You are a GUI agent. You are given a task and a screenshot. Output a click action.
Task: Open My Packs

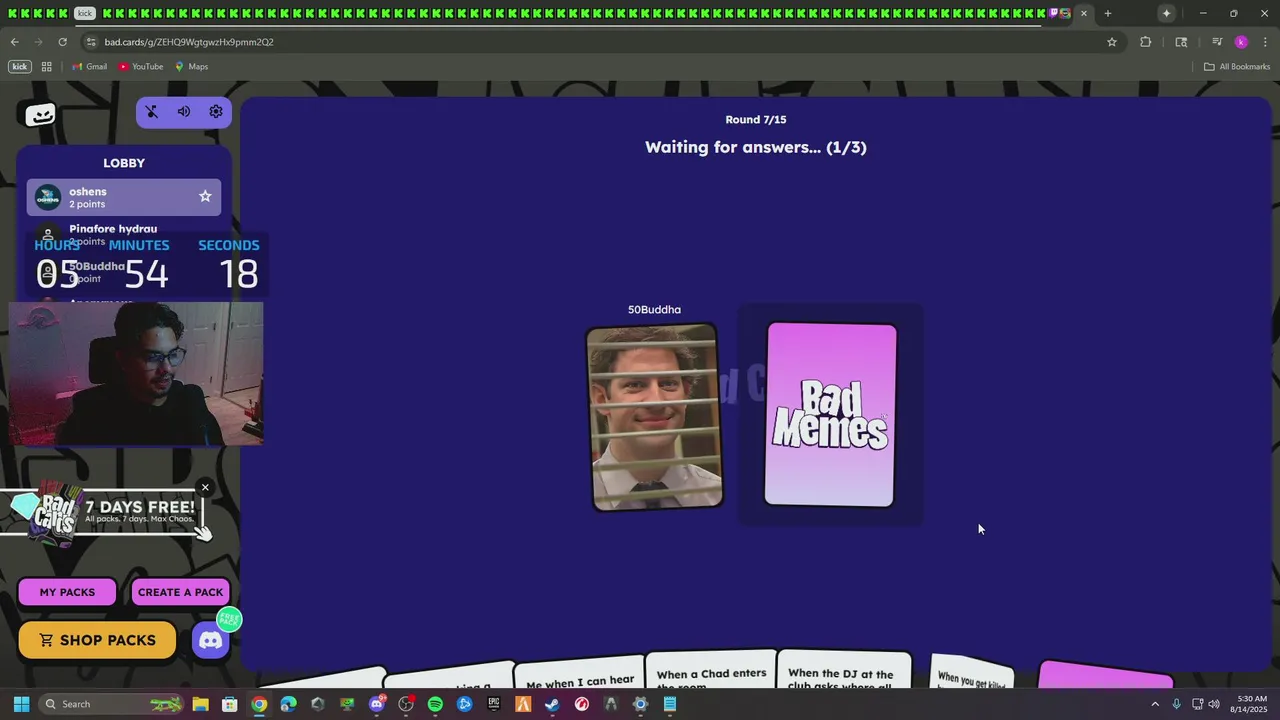click(x=67, y=592)
